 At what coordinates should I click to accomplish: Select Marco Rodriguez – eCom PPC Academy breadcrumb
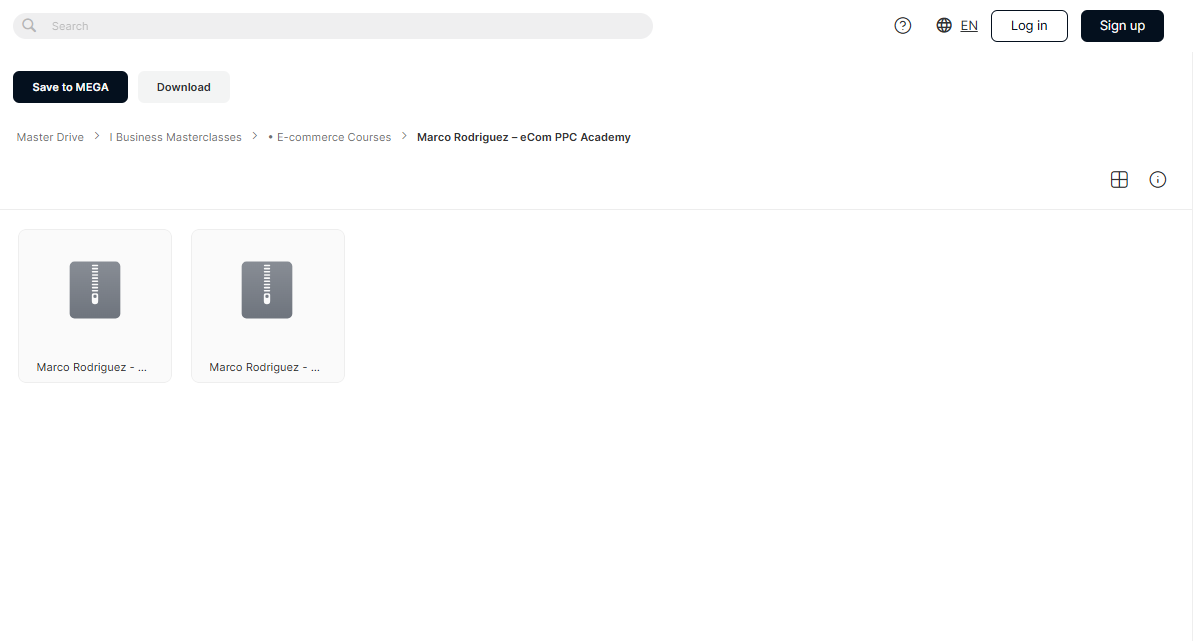point(523,137)
